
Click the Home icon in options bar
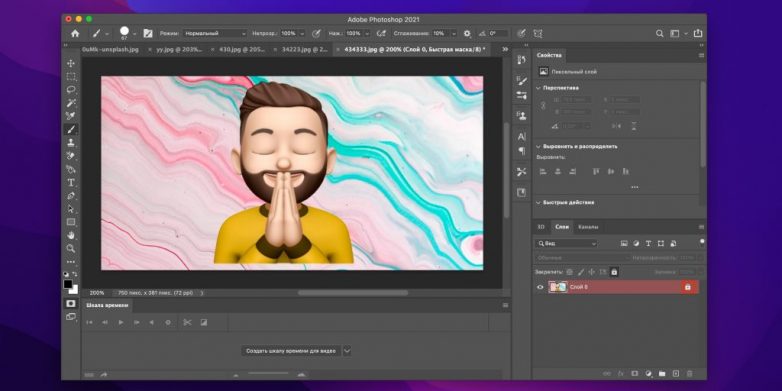coord(75,33)
